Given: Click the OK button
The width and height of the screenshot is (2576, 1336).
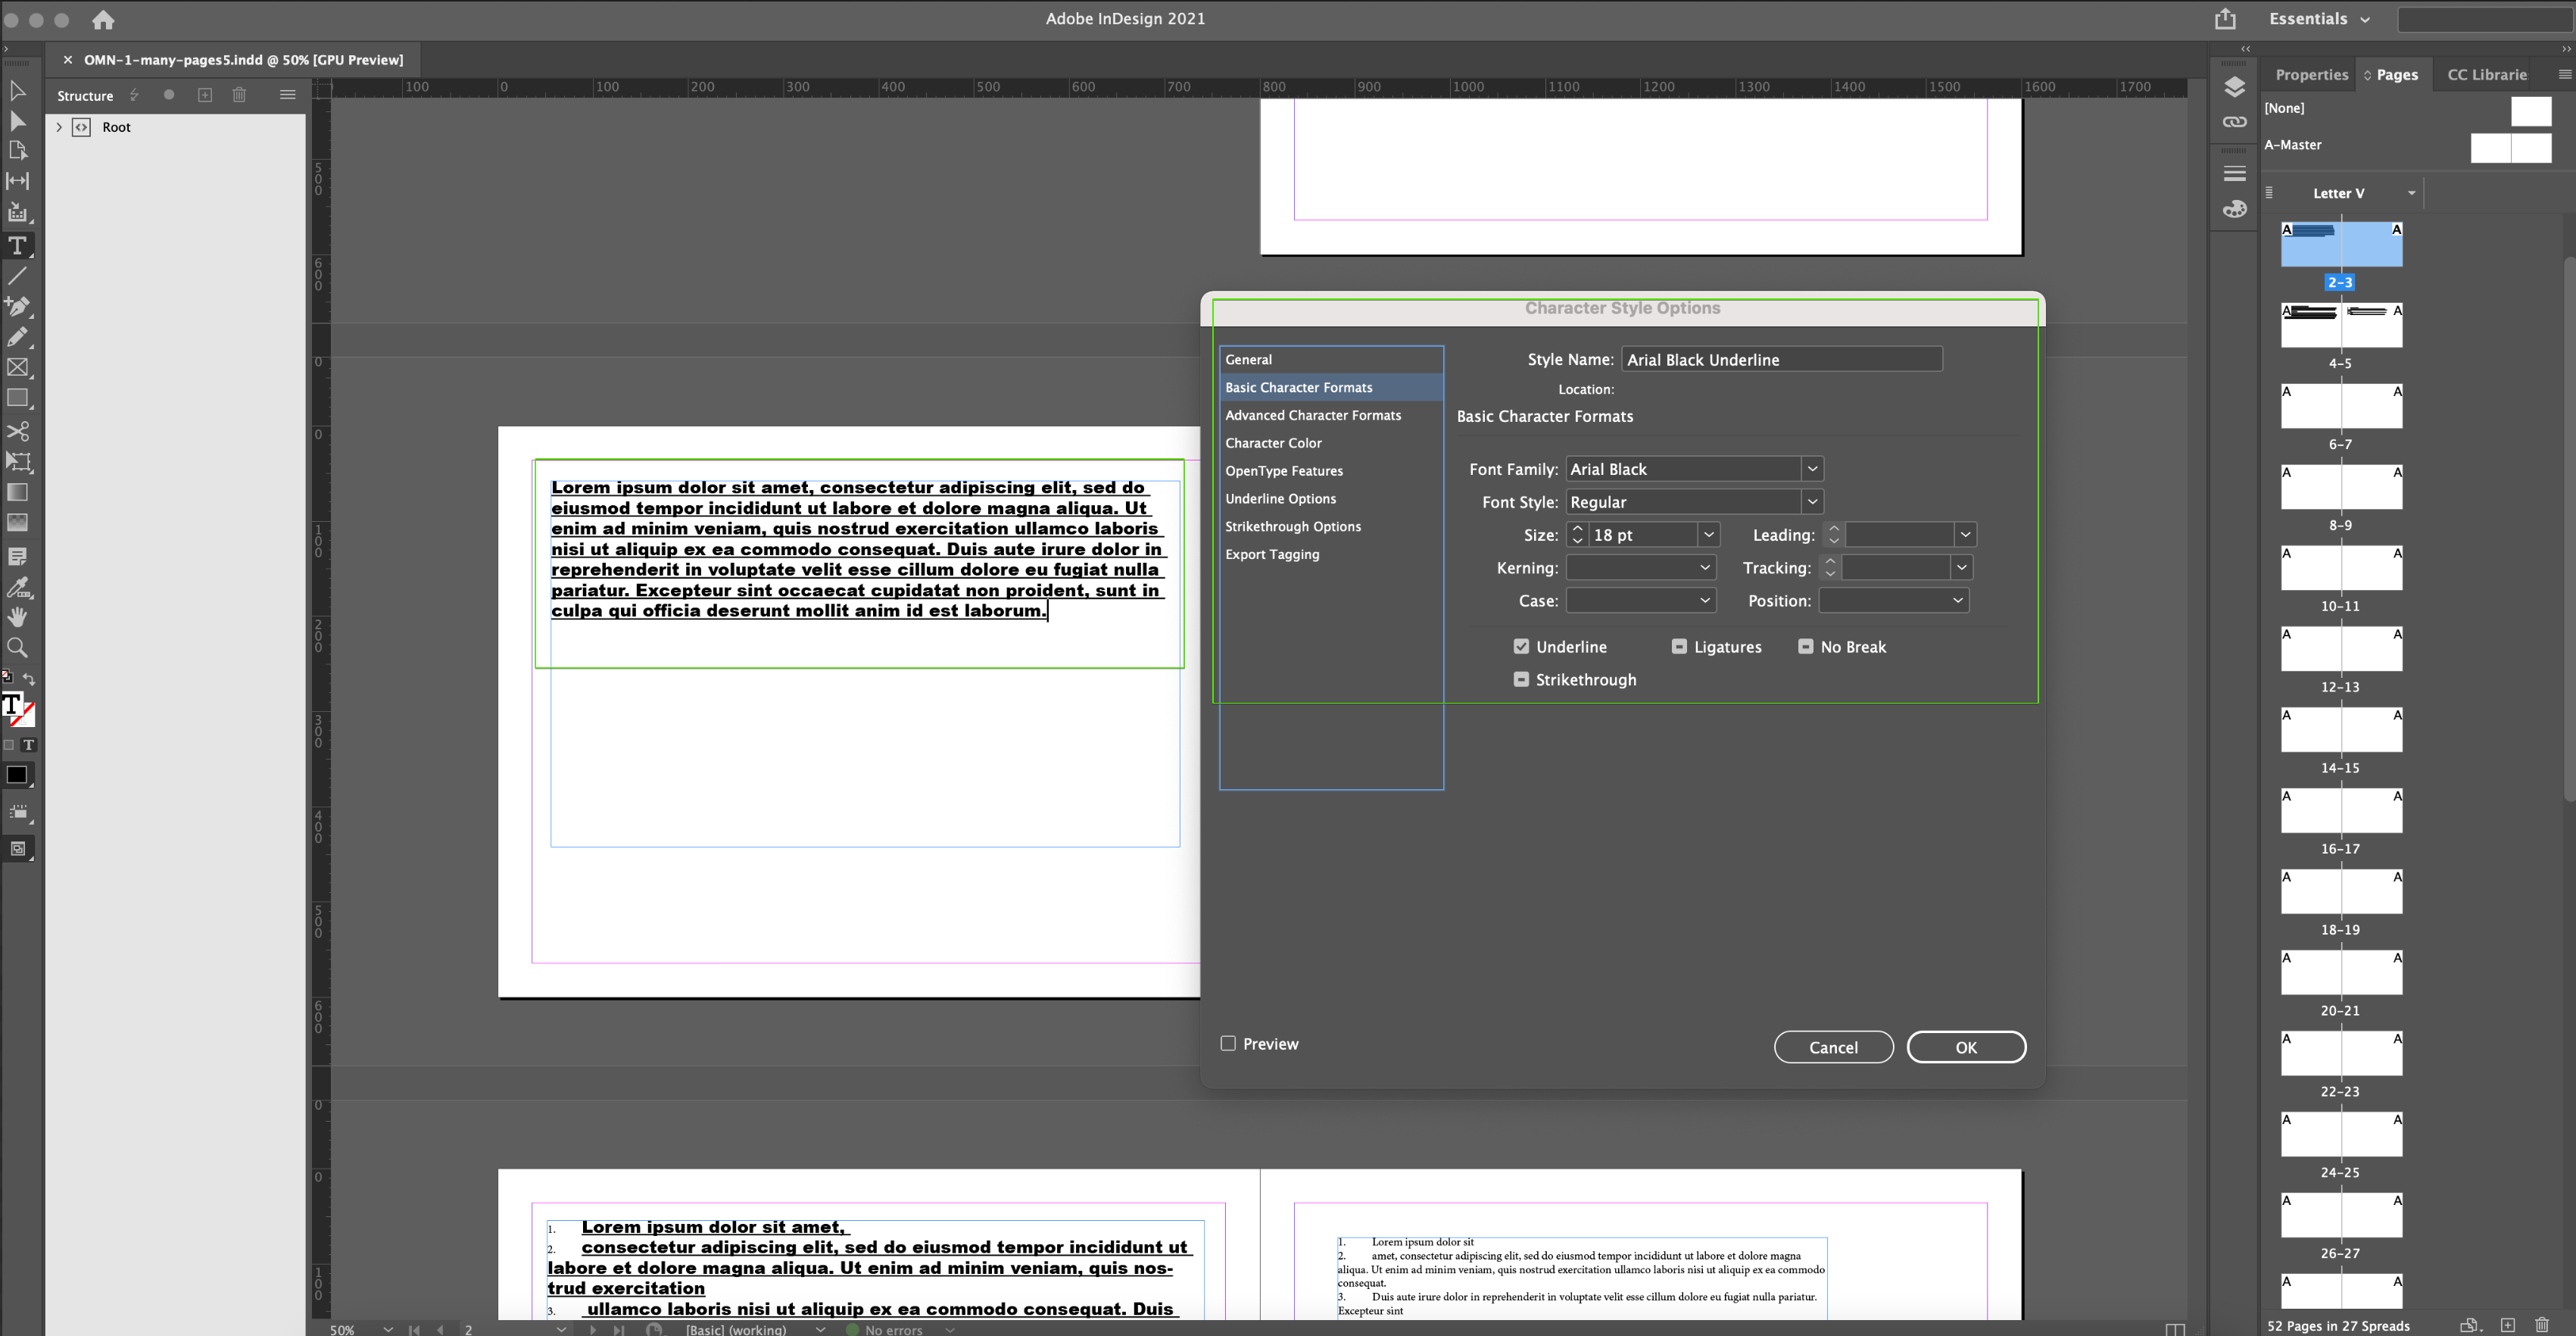Looking at the screenshot, I should click(x=1966, y=1047).
